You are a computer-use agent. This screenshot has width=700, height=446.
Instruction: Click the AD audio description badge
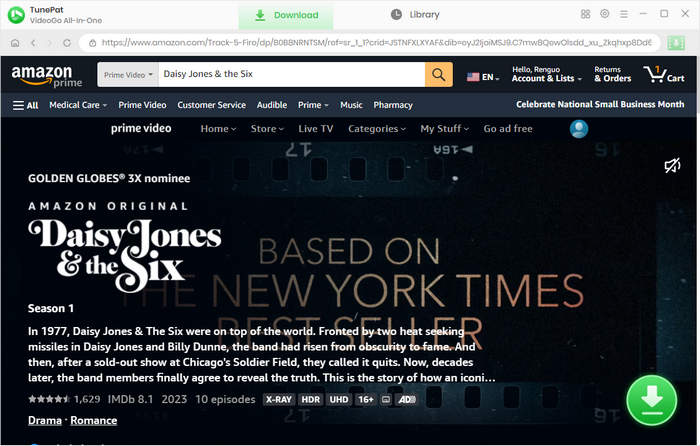point(407,400)
